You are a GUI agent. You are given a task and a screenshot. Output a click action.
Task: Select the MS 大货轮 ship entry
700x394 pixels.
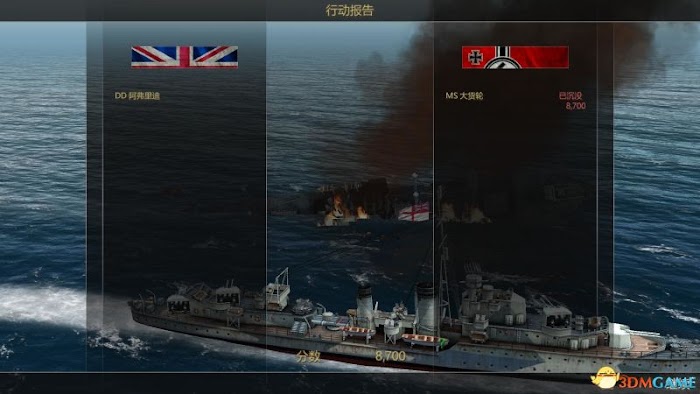click(x=464, y=95)
